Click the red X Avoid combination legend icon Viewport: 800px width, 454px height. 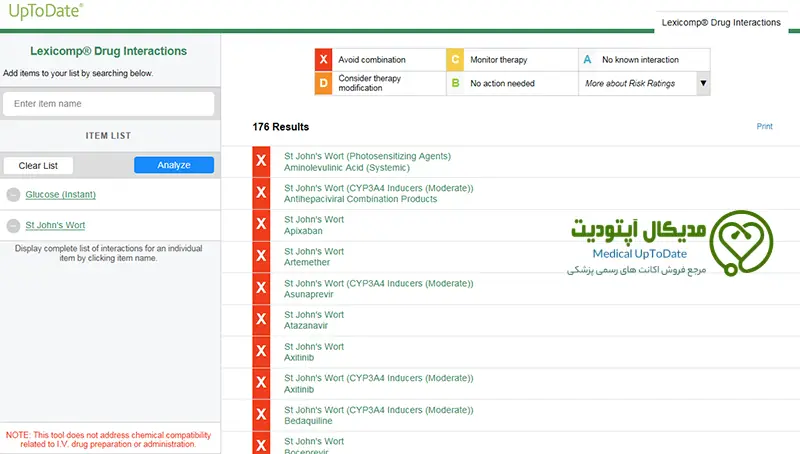point(323,60)
